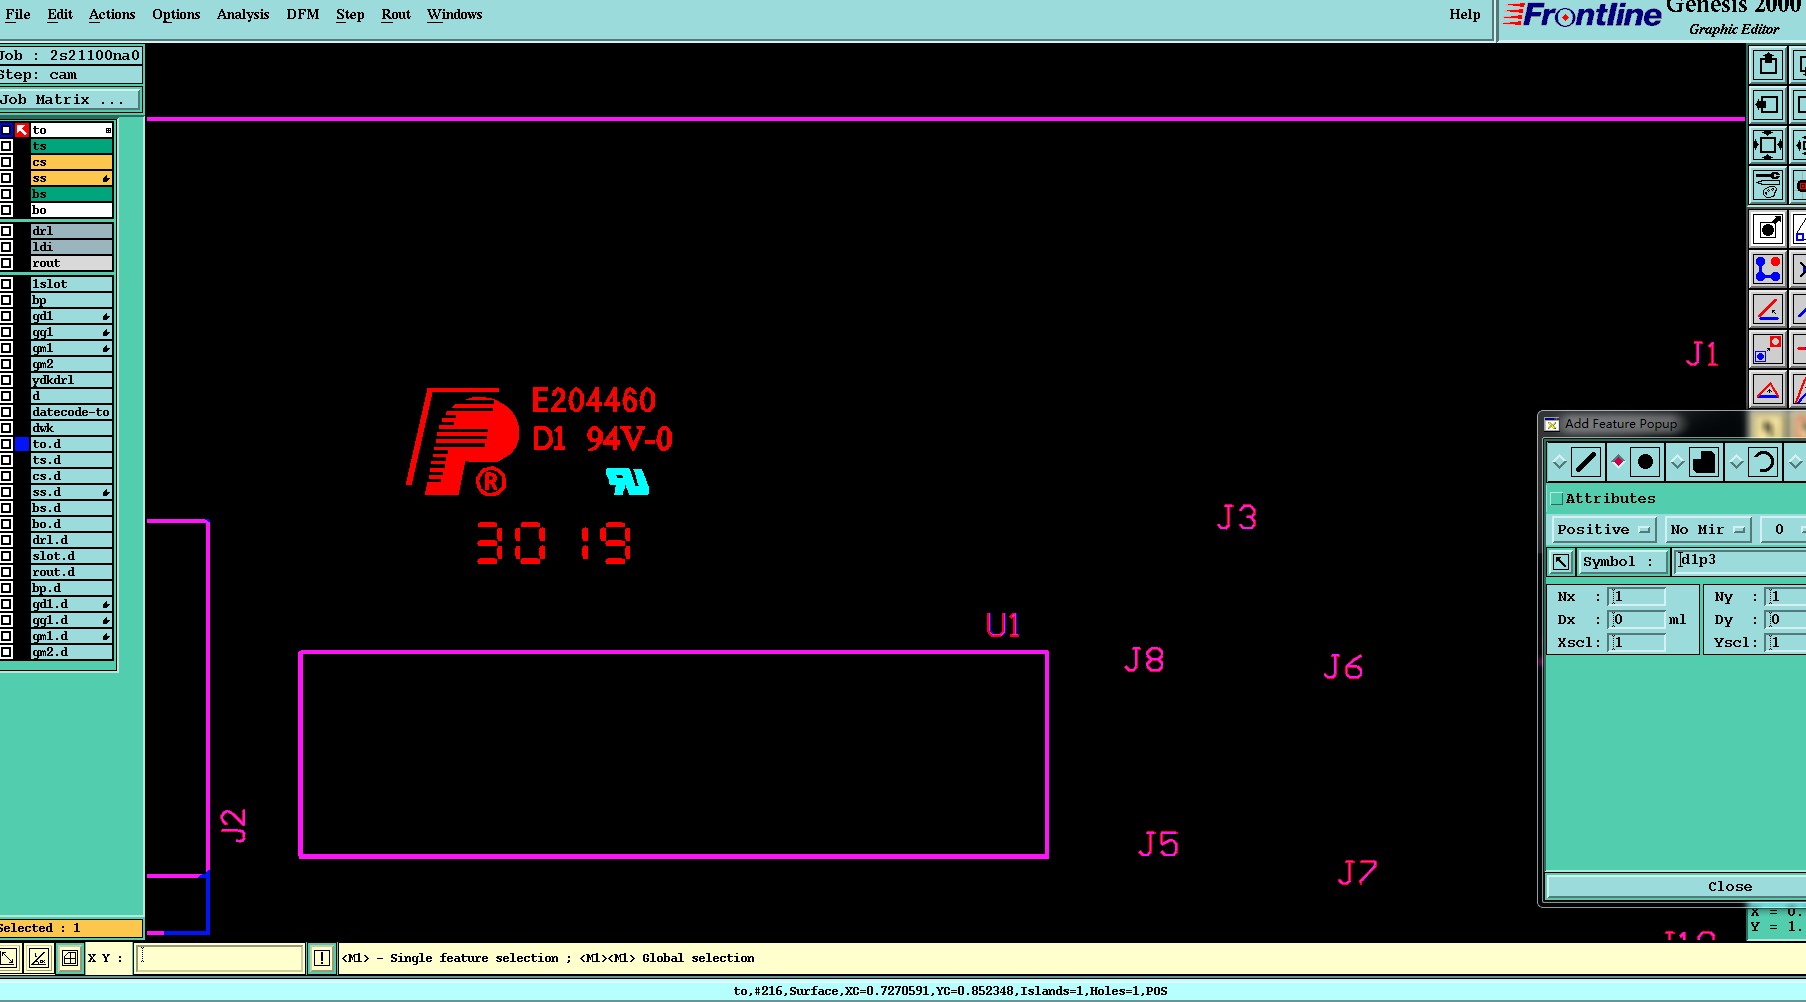The height and width of the screenshot is (1002, 1806).
Task: Select the rout.d layer row
Action: (x=71, y=572)
